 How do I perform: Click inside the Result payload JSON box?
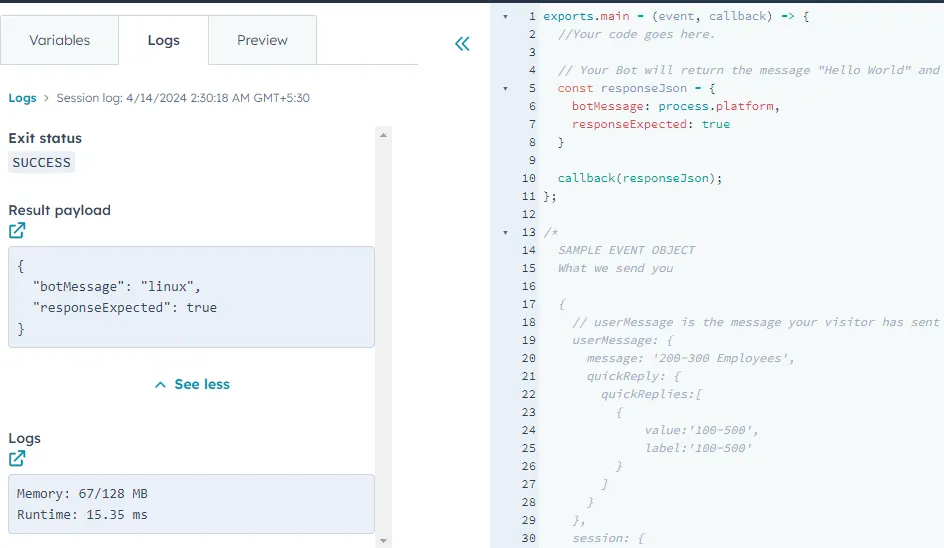pos(190,297)
